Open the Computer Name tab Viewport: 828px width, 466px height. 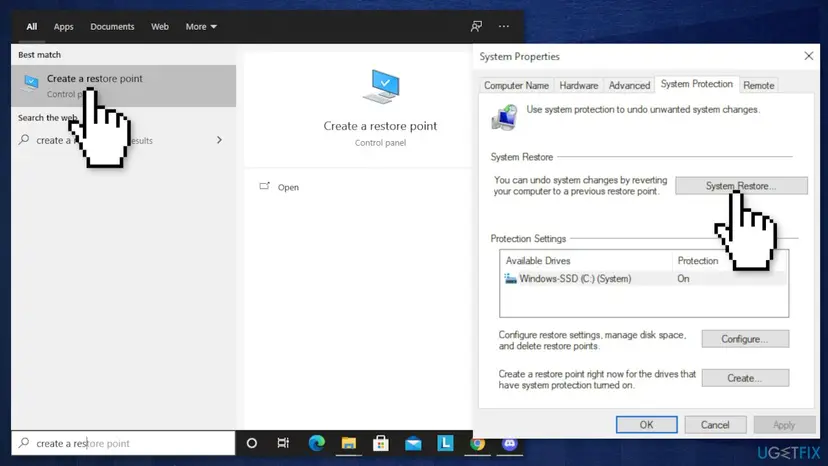coord(516,86)
